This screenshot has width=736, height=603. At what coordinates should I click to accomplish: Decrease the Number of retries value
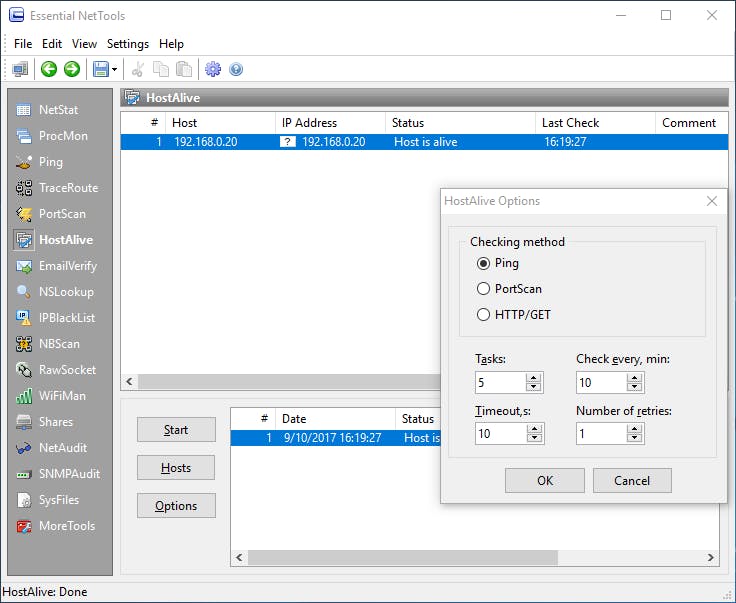tap(635, 438)
